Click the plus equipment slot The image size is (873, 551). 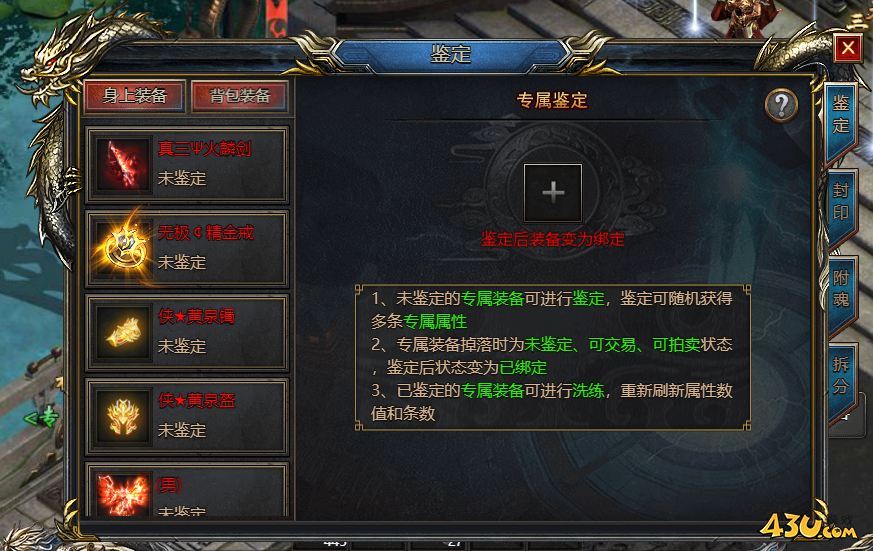pyautogui.click(x=553, y=193)
